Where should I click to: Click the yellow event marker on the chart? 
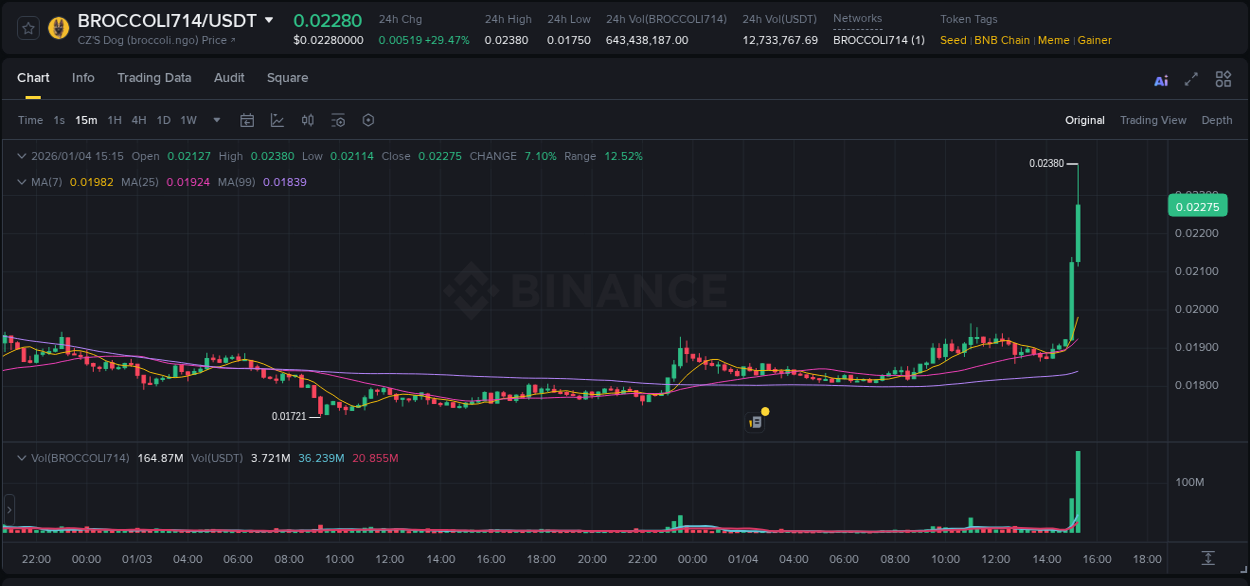(764, 411)
